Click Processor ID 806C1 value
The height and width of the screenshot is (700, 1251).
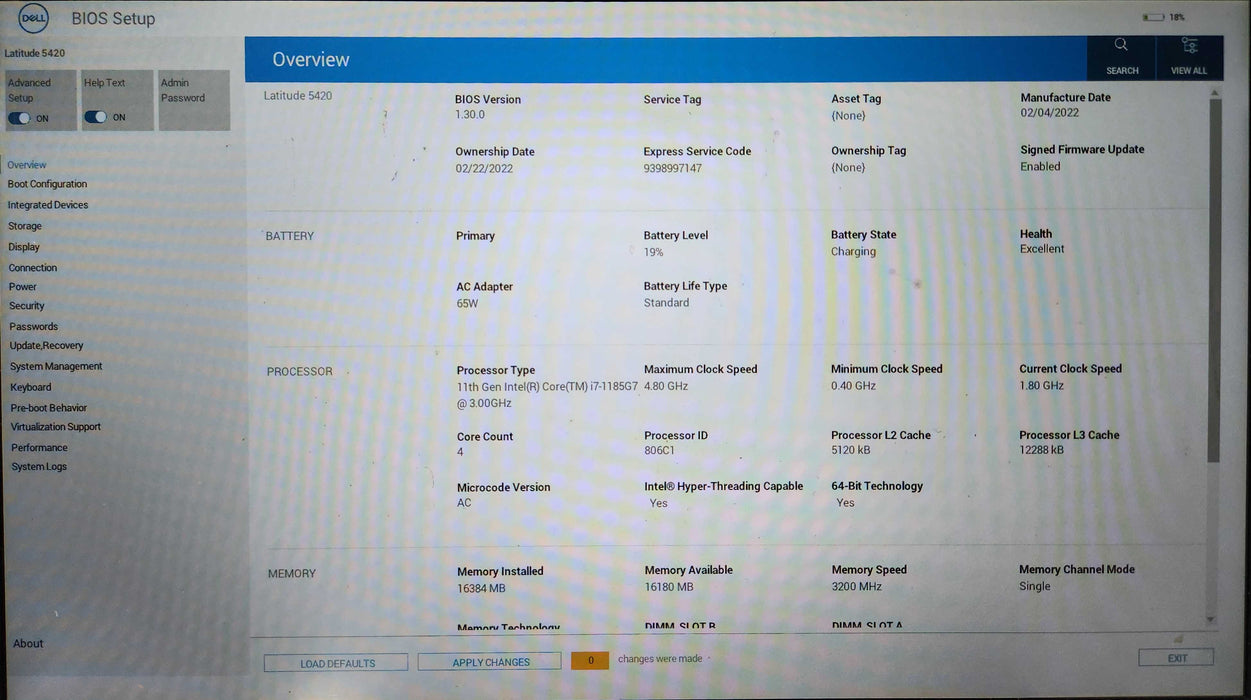point(660,451)
